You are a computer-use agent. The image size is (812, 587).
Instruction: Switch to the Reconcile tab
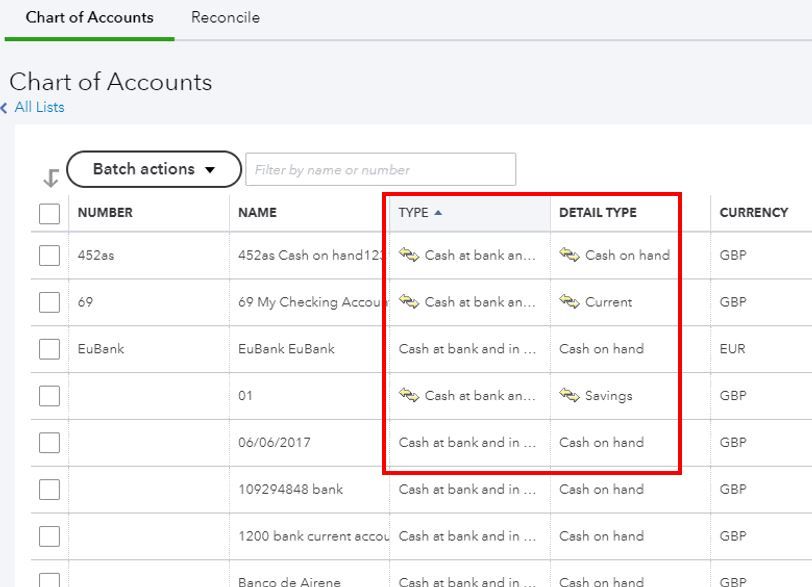225,17
